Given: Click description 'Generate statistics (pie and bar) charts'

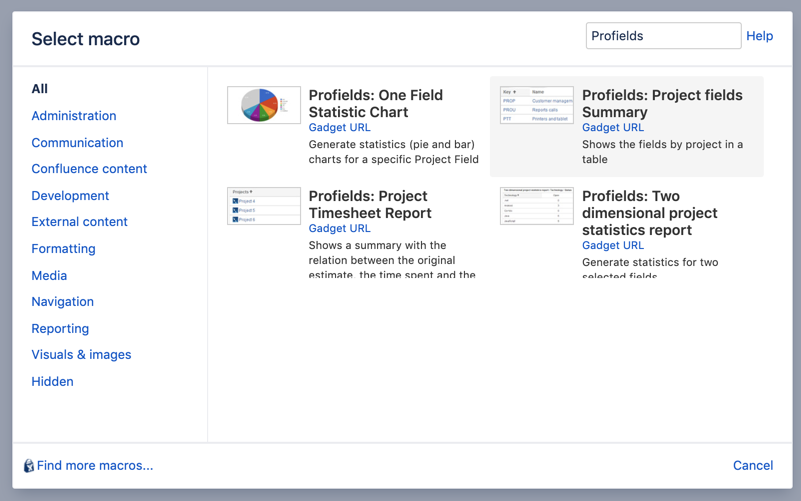Looking at the screenshot, I should pyautogui.click(x=393, y=152).
